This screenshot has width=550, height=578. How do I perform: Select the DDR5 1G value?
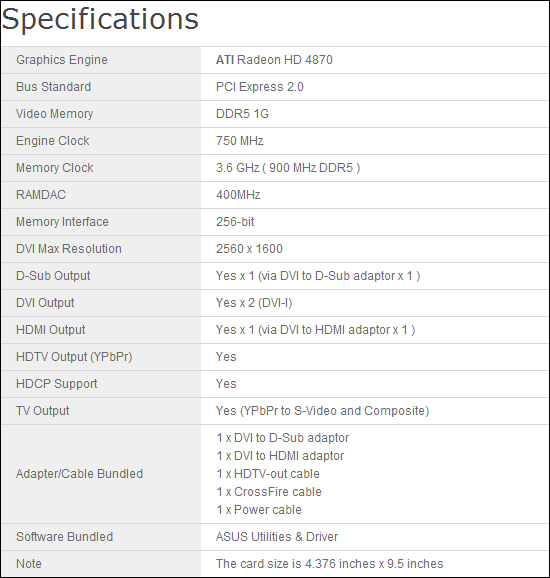[242, 114]
